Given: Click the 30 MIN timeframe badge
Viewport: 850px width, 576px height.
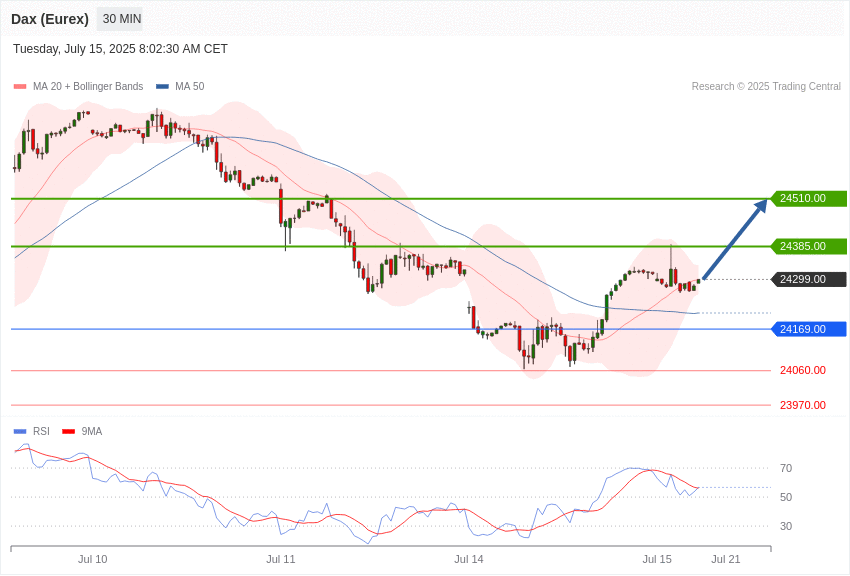Looking at the screenshot, I should [x=121, y=19].
